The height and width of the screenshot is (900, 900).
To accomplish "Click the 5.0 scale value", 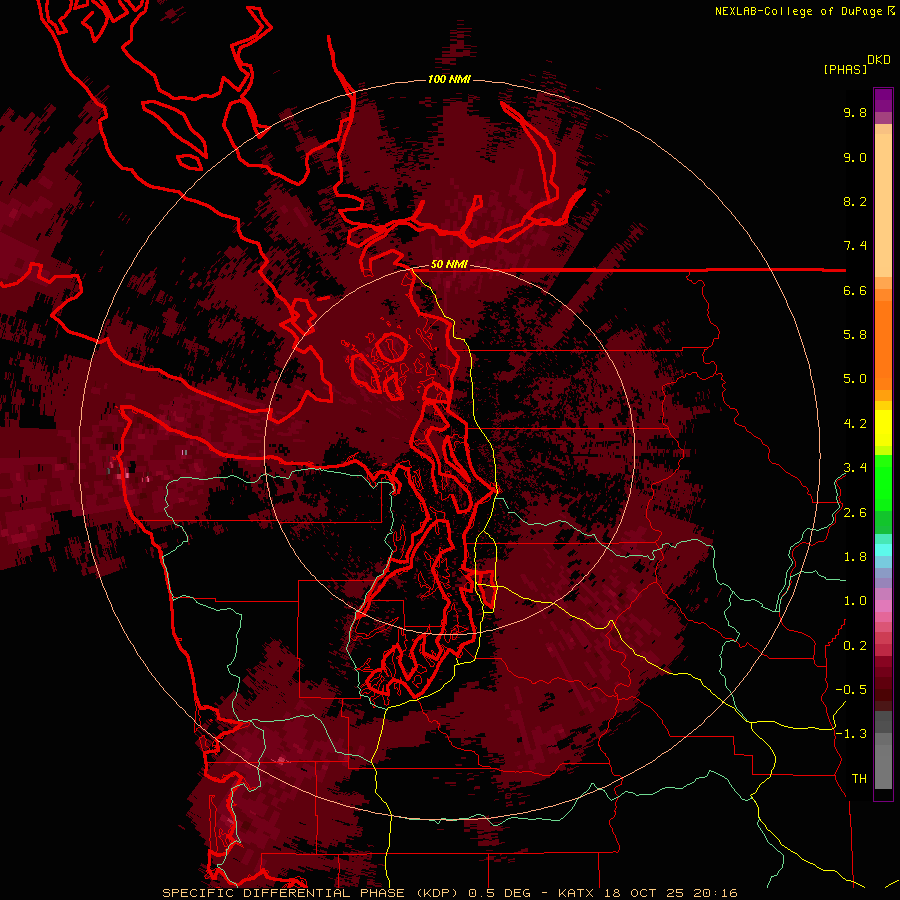I will pyautogui.click(x=855, y=379).
